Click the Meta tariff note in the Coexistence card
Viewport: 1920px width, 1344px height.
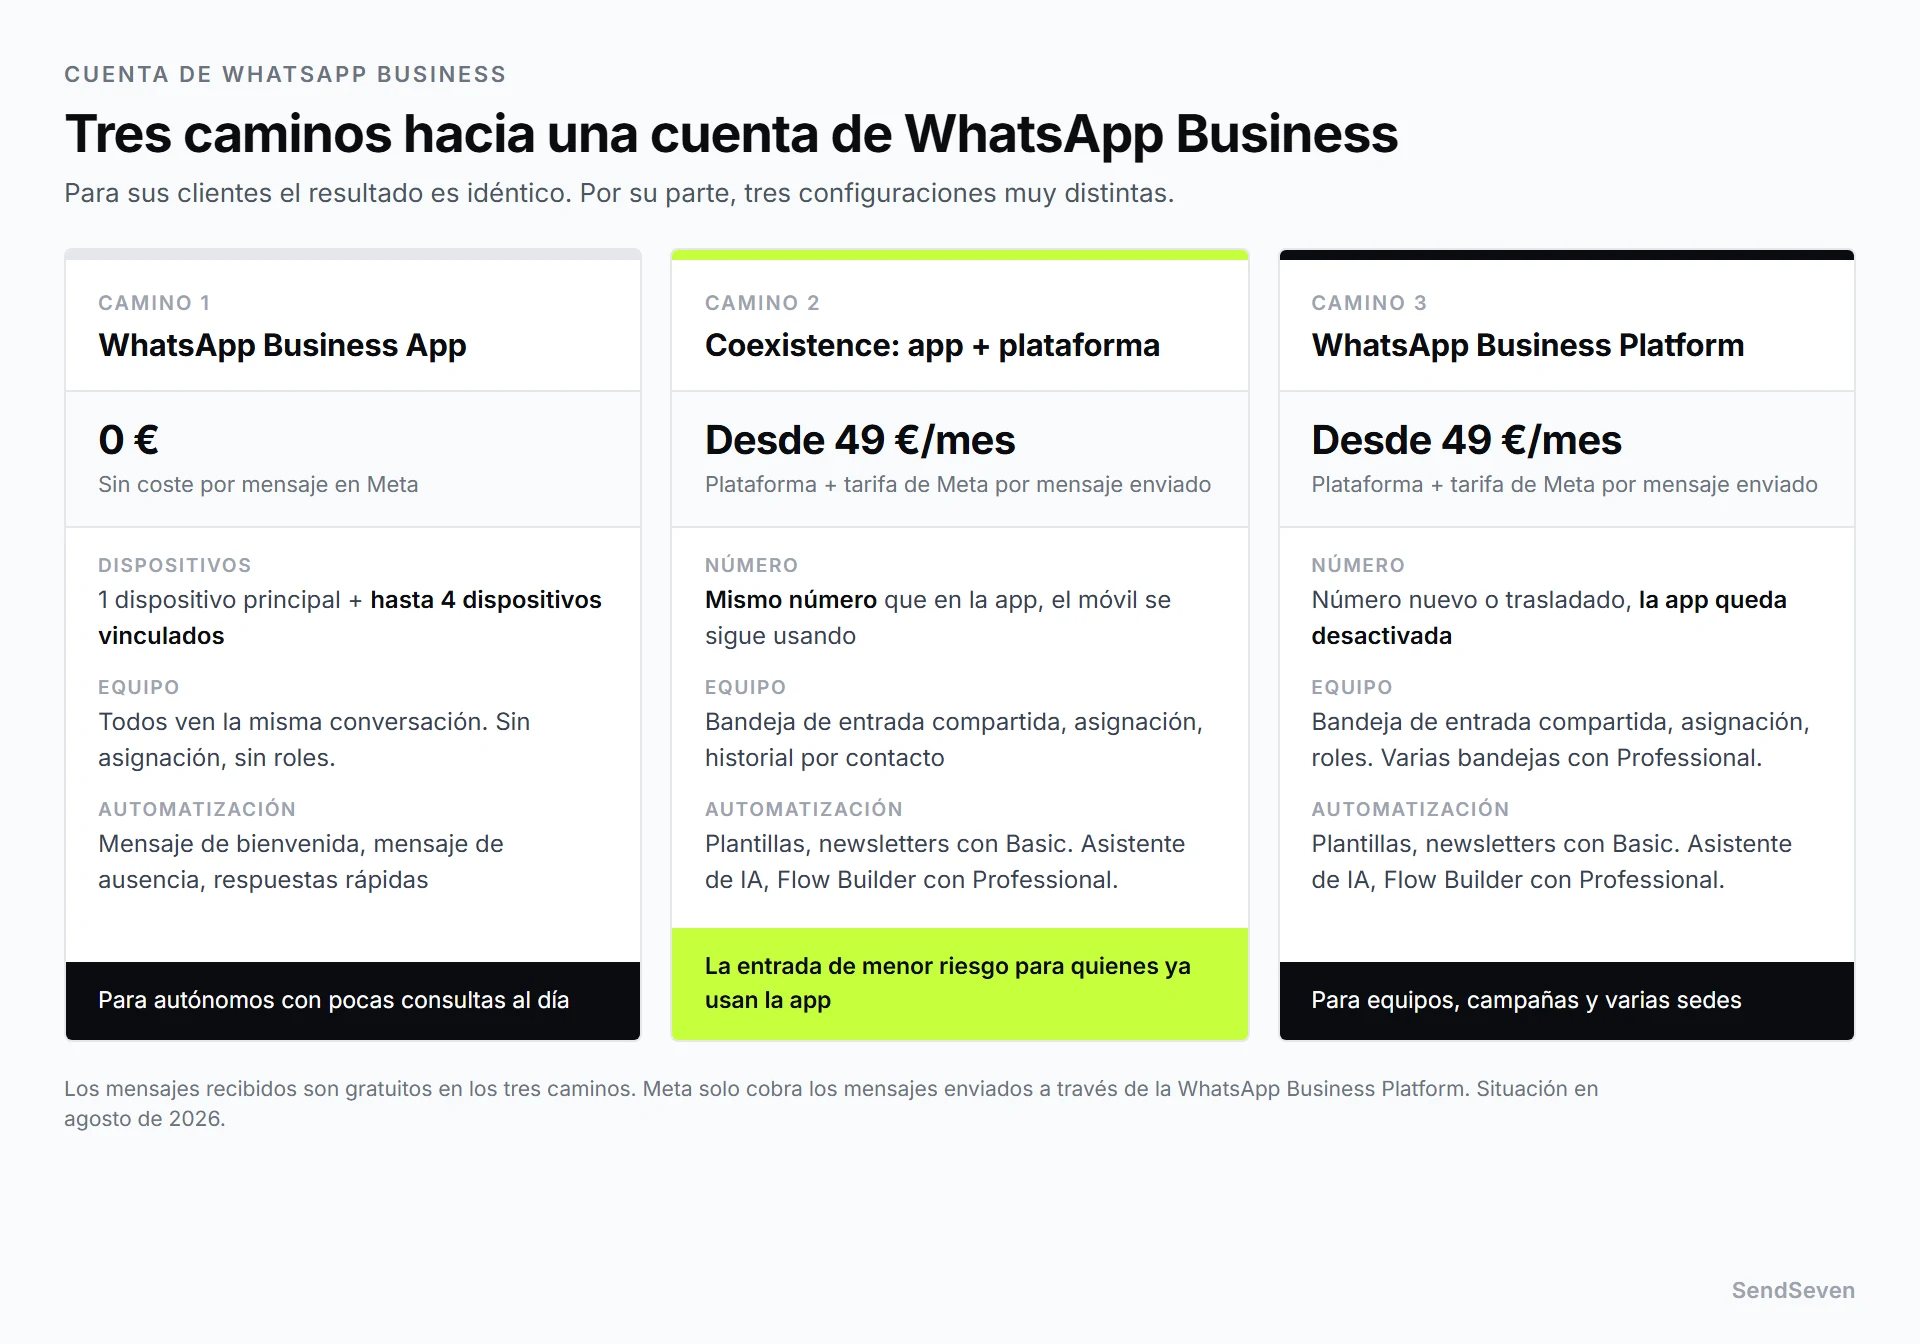[958, 485]
